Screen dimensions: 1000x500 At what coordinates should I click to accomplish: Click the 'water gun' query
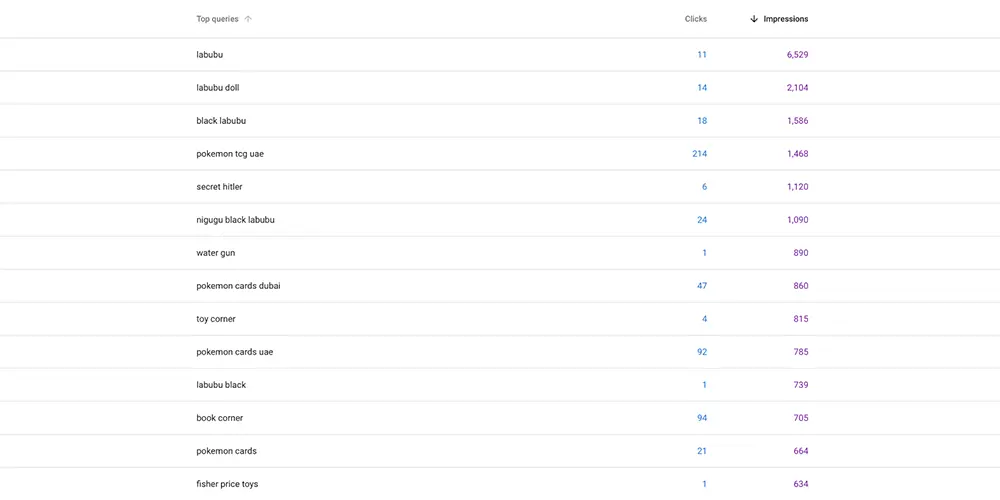[216, 253]
